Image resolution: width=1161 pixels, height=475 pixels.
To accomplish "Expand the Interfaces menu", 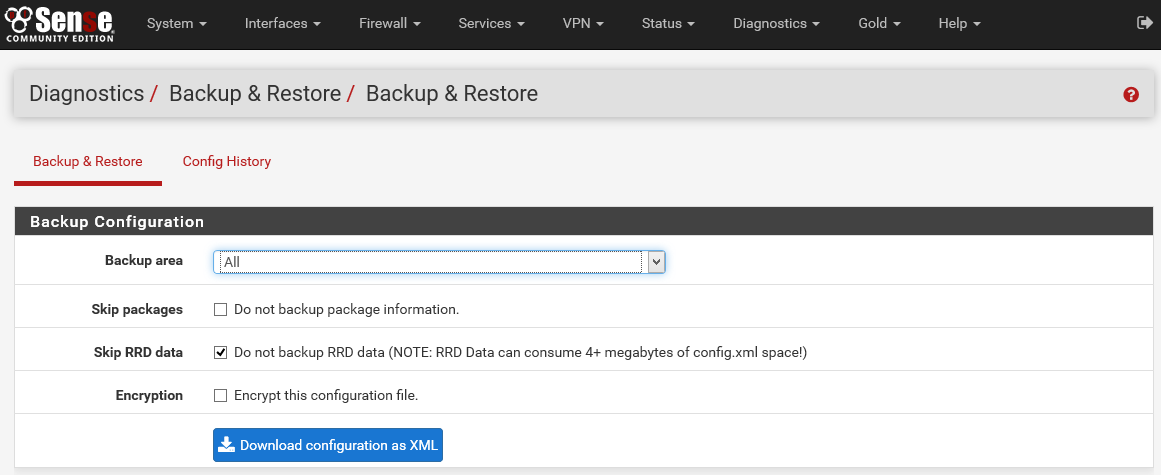I will pos(283,23).
